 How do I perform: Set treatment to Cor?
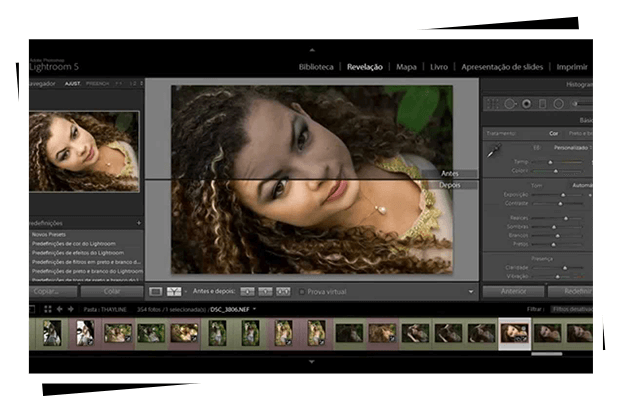coord(553,133)
